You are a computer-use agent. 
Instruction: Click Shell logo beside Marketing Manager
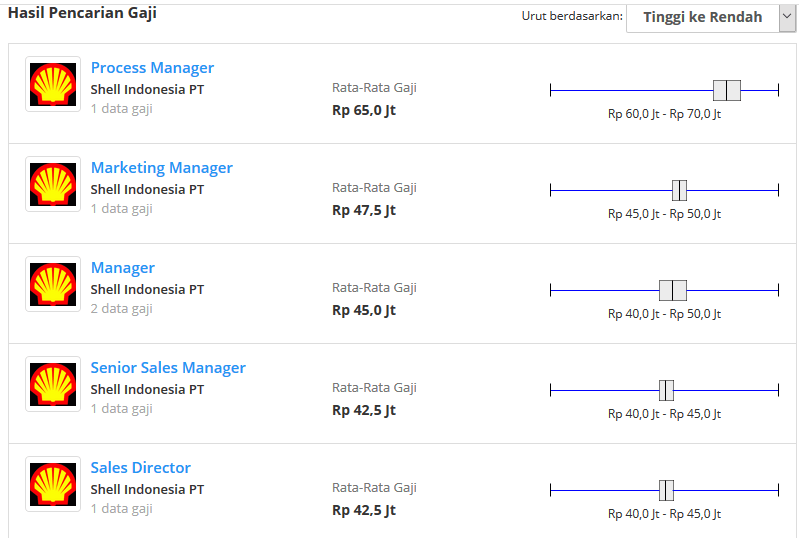53,184
